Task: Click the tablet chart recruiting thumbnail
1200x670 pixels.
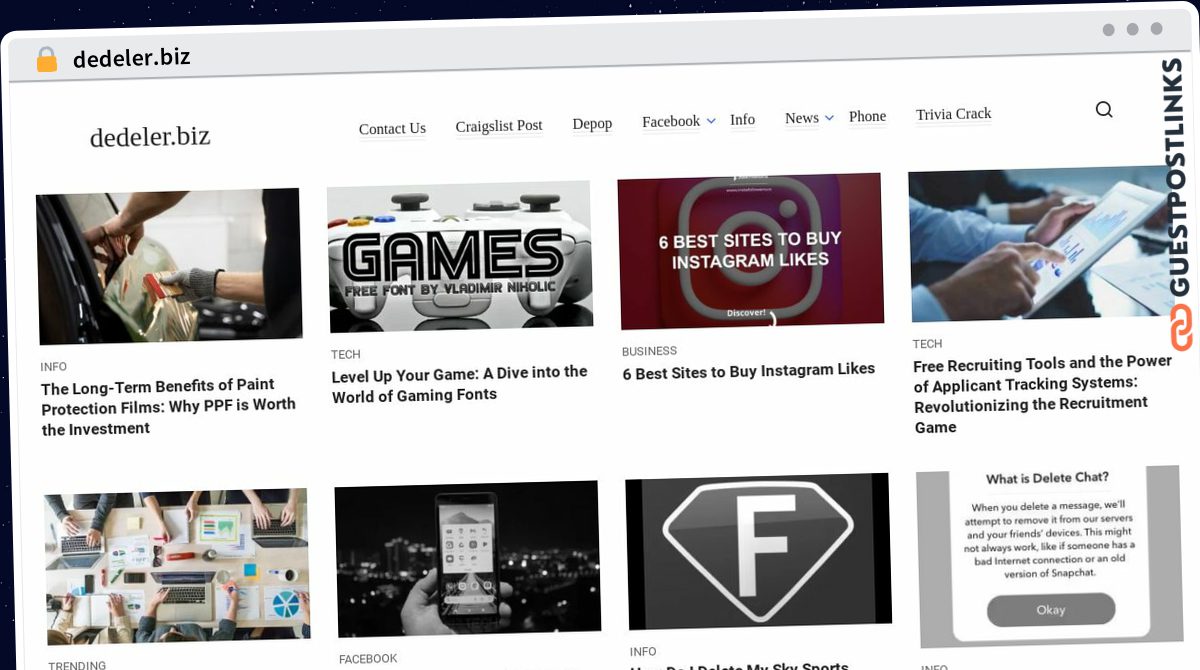Action: point(1042,245)
